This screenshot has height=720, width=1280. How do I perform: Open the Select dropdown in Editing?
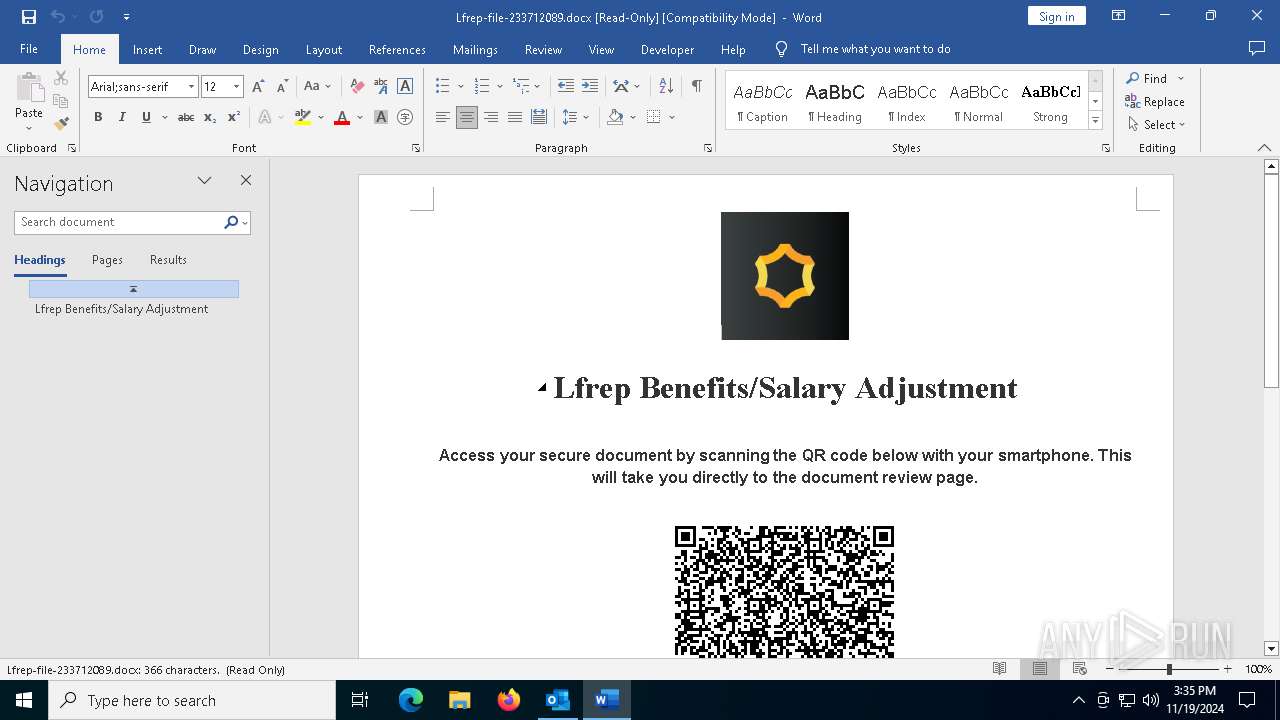point(1156,125)
